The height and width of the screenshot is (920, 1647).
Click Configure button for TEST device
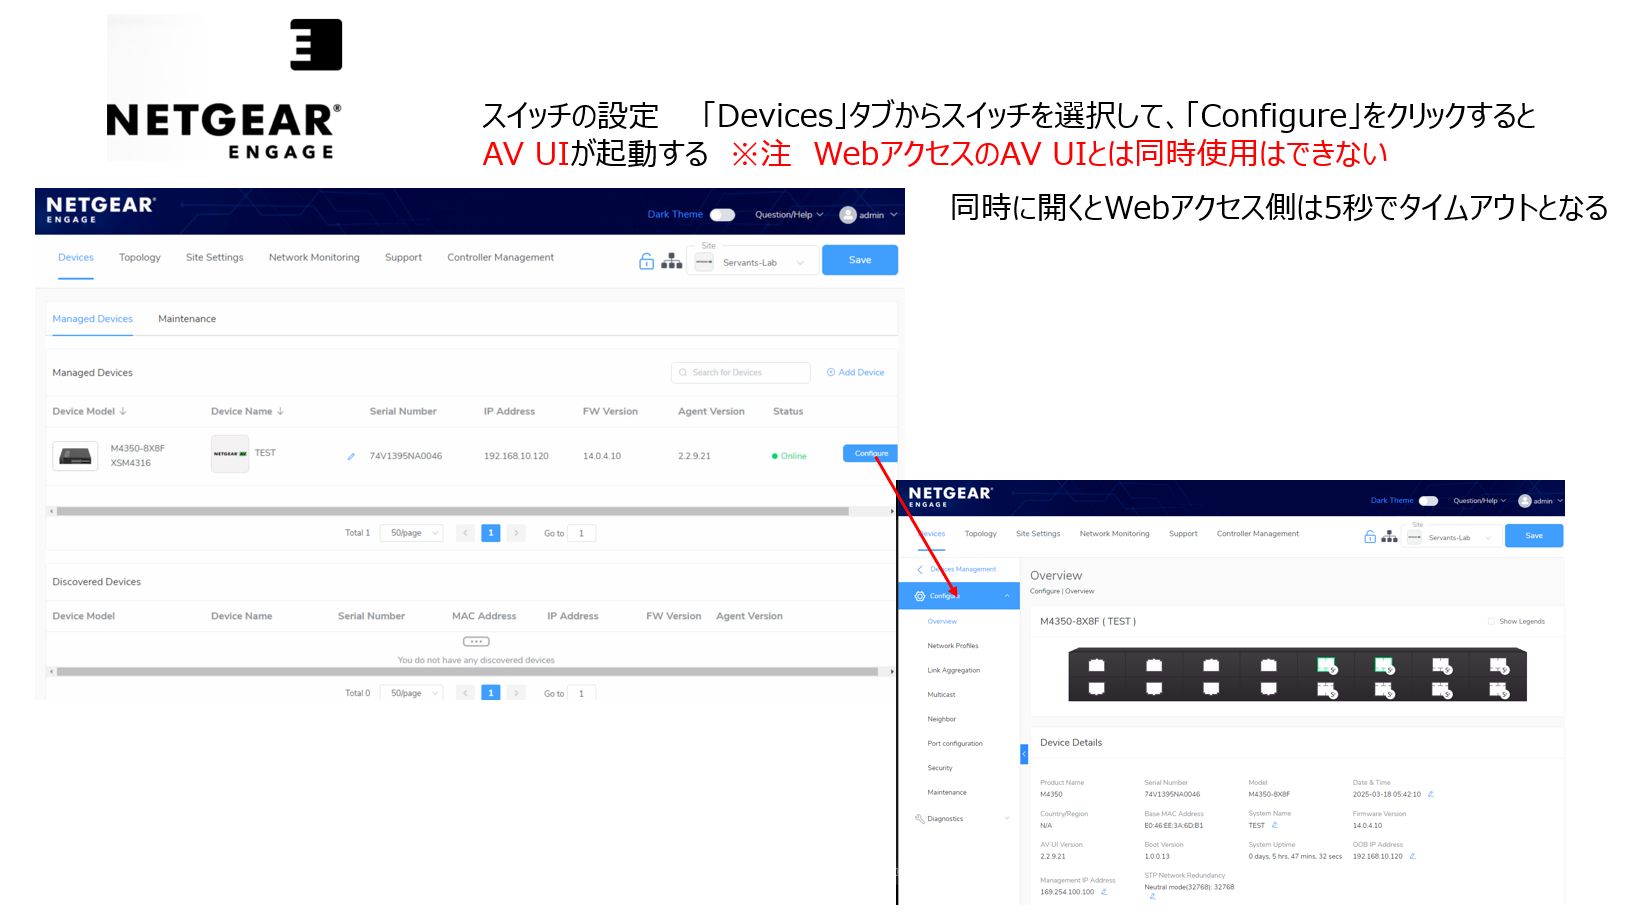(x=871, y=454)
